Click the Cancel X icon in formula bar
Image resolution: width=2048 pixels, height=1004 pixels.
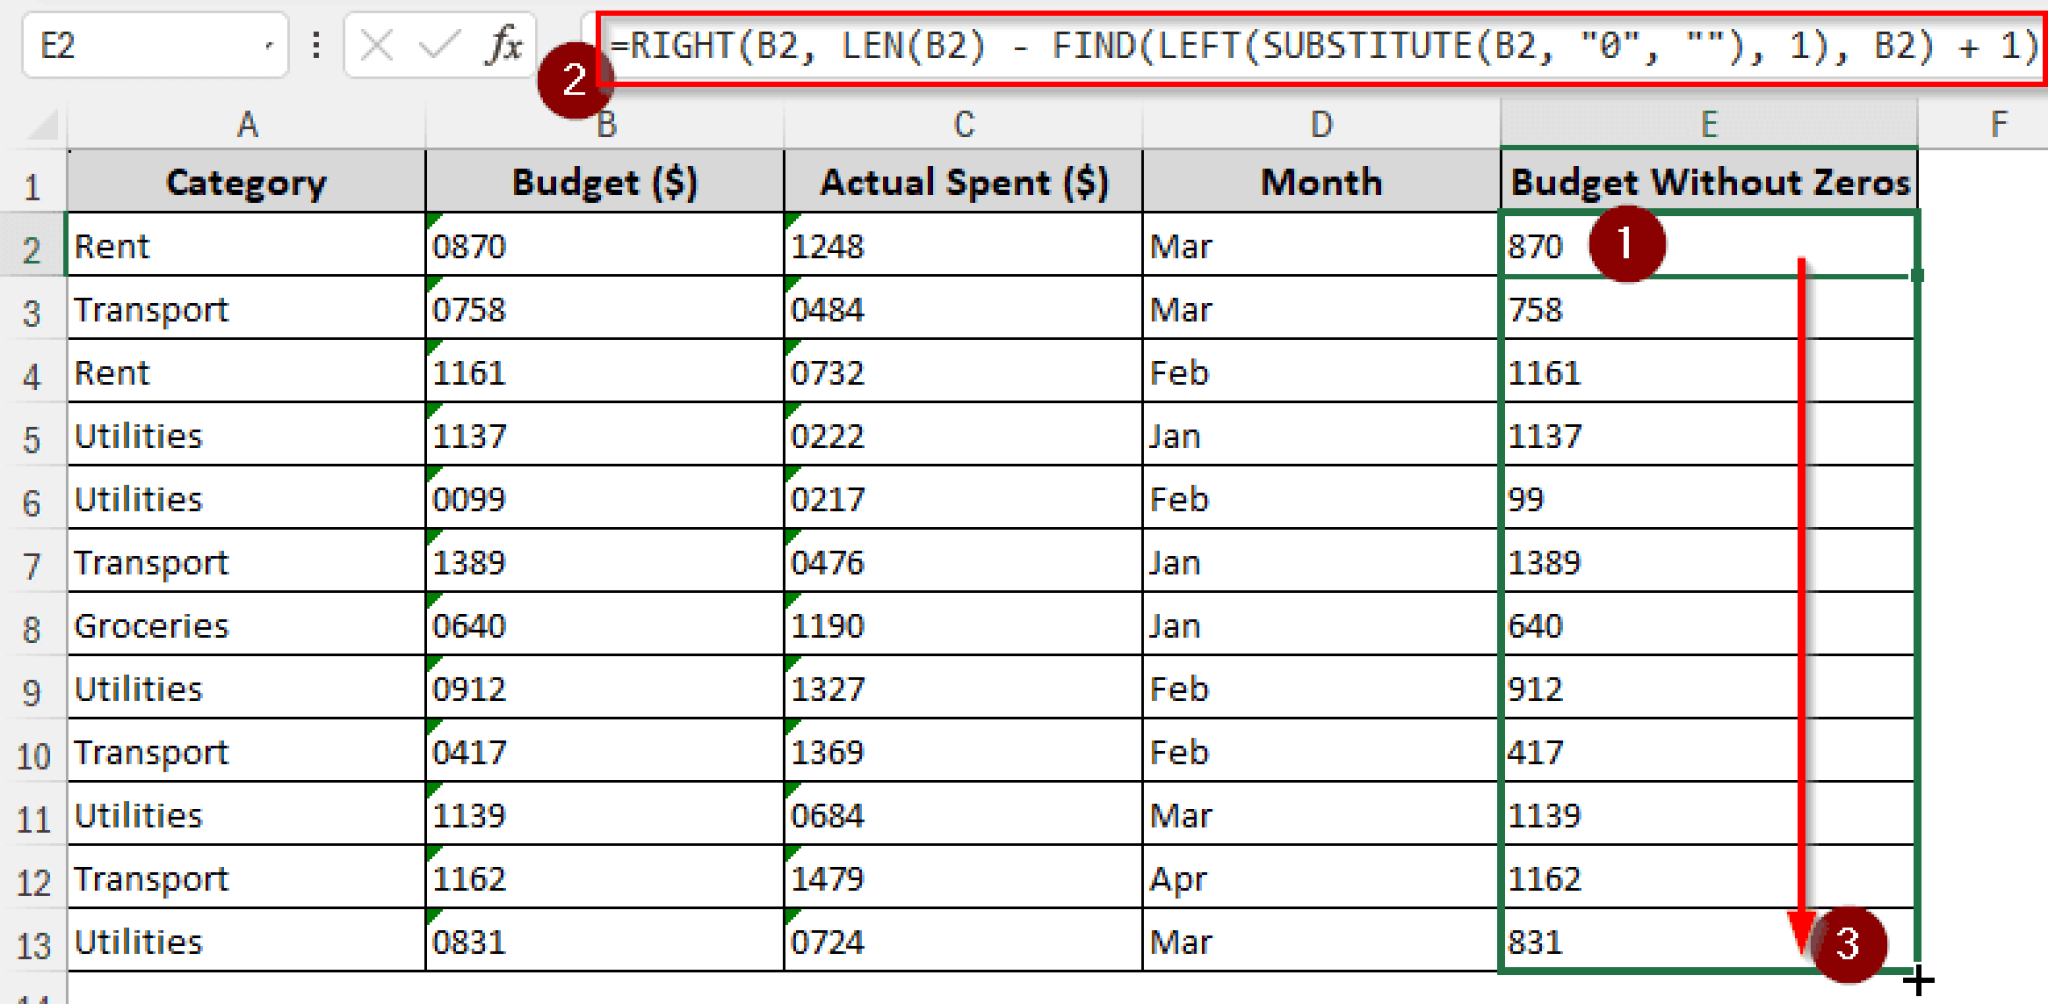click(377, 46)
